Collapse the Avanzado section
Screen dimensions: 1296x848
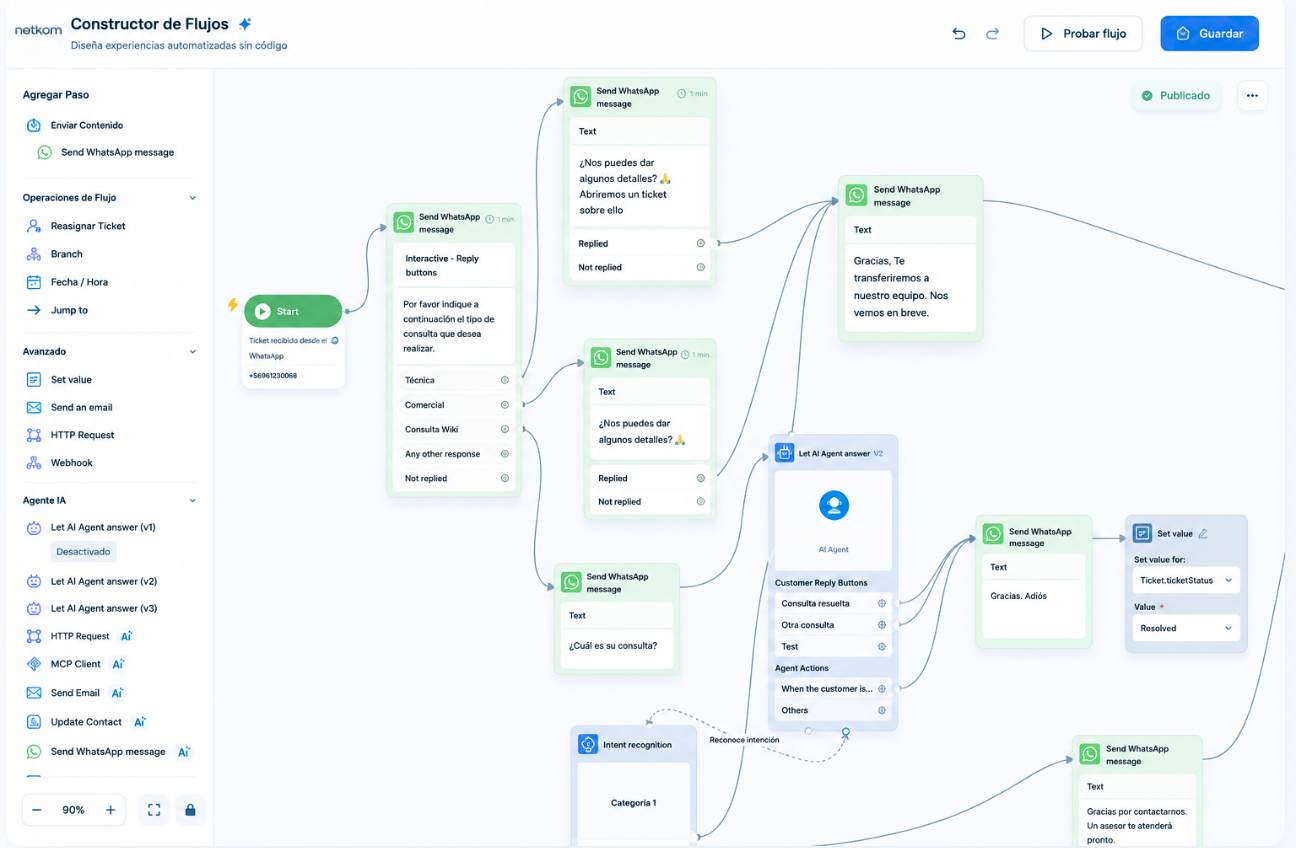(193, 352)
